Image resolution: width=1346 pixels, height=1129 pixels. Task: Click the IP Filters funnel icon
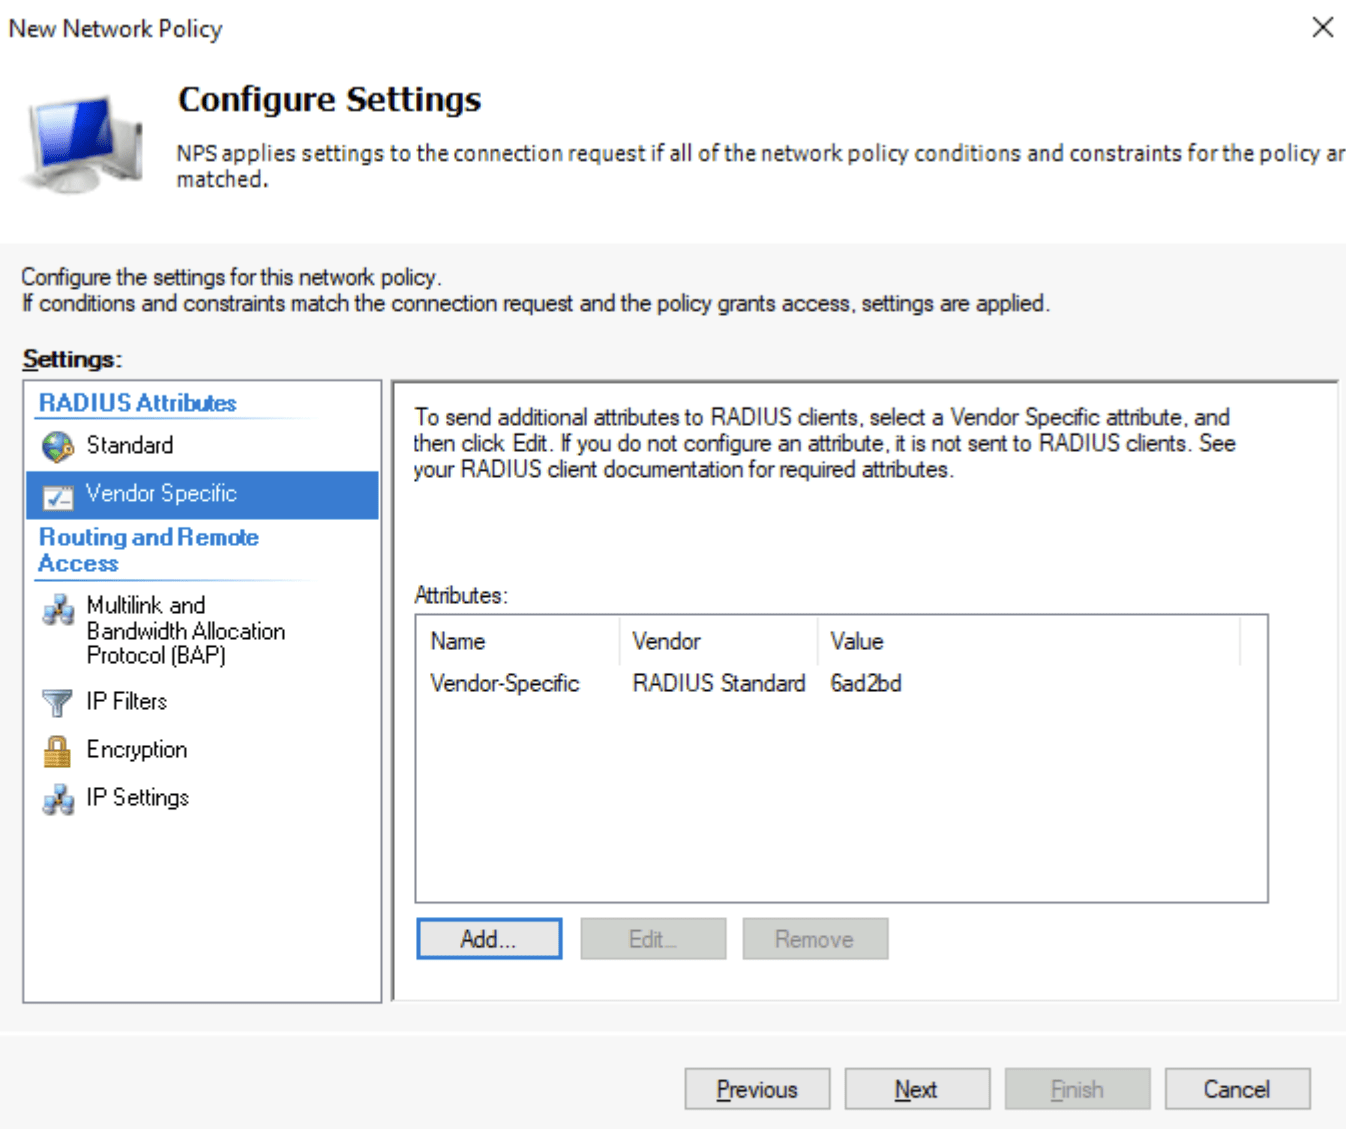pos(57,701)
